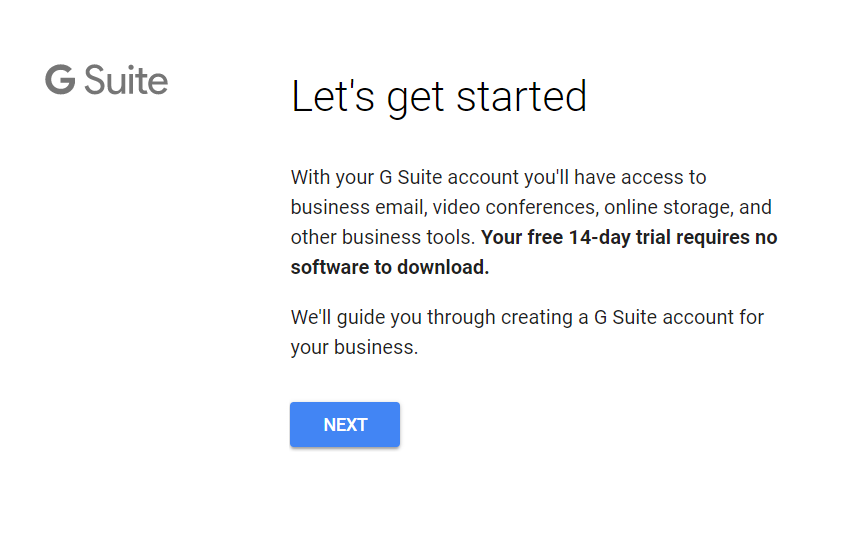This screenshot has width=863, height=538.
Task: Click the phrase "have access to"
Action: (x=640, y=178)
